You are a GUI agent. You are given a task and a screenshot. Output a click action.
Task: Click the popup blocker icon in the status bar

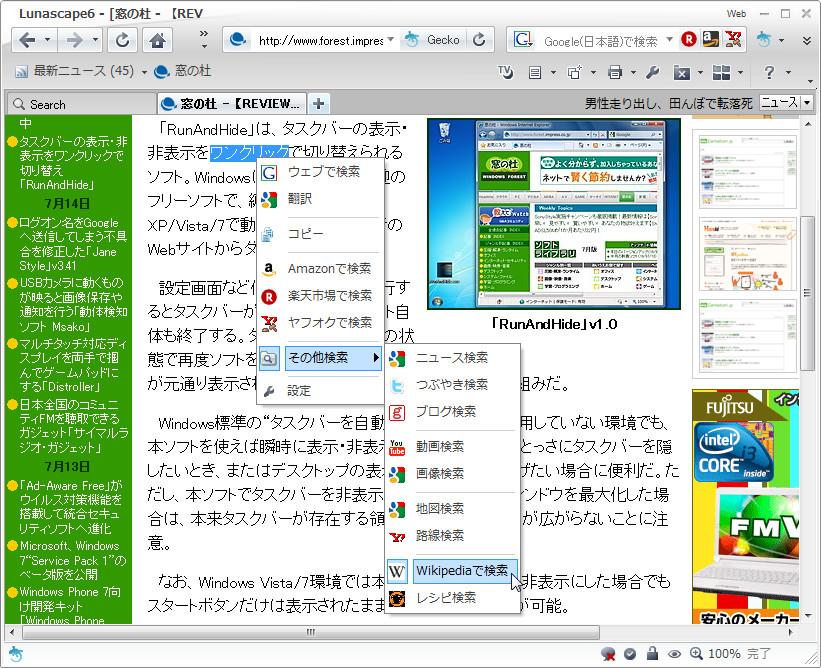[x=608, y=651]
